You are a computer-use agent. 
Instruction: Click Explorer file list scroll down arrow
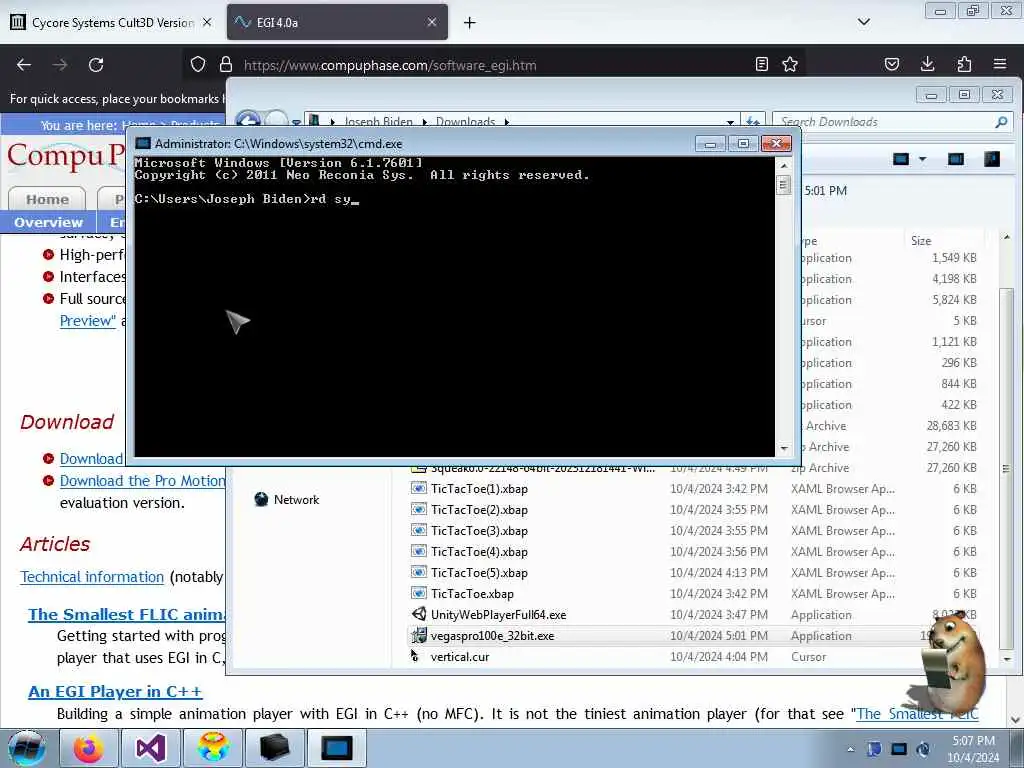[1006, 660]
